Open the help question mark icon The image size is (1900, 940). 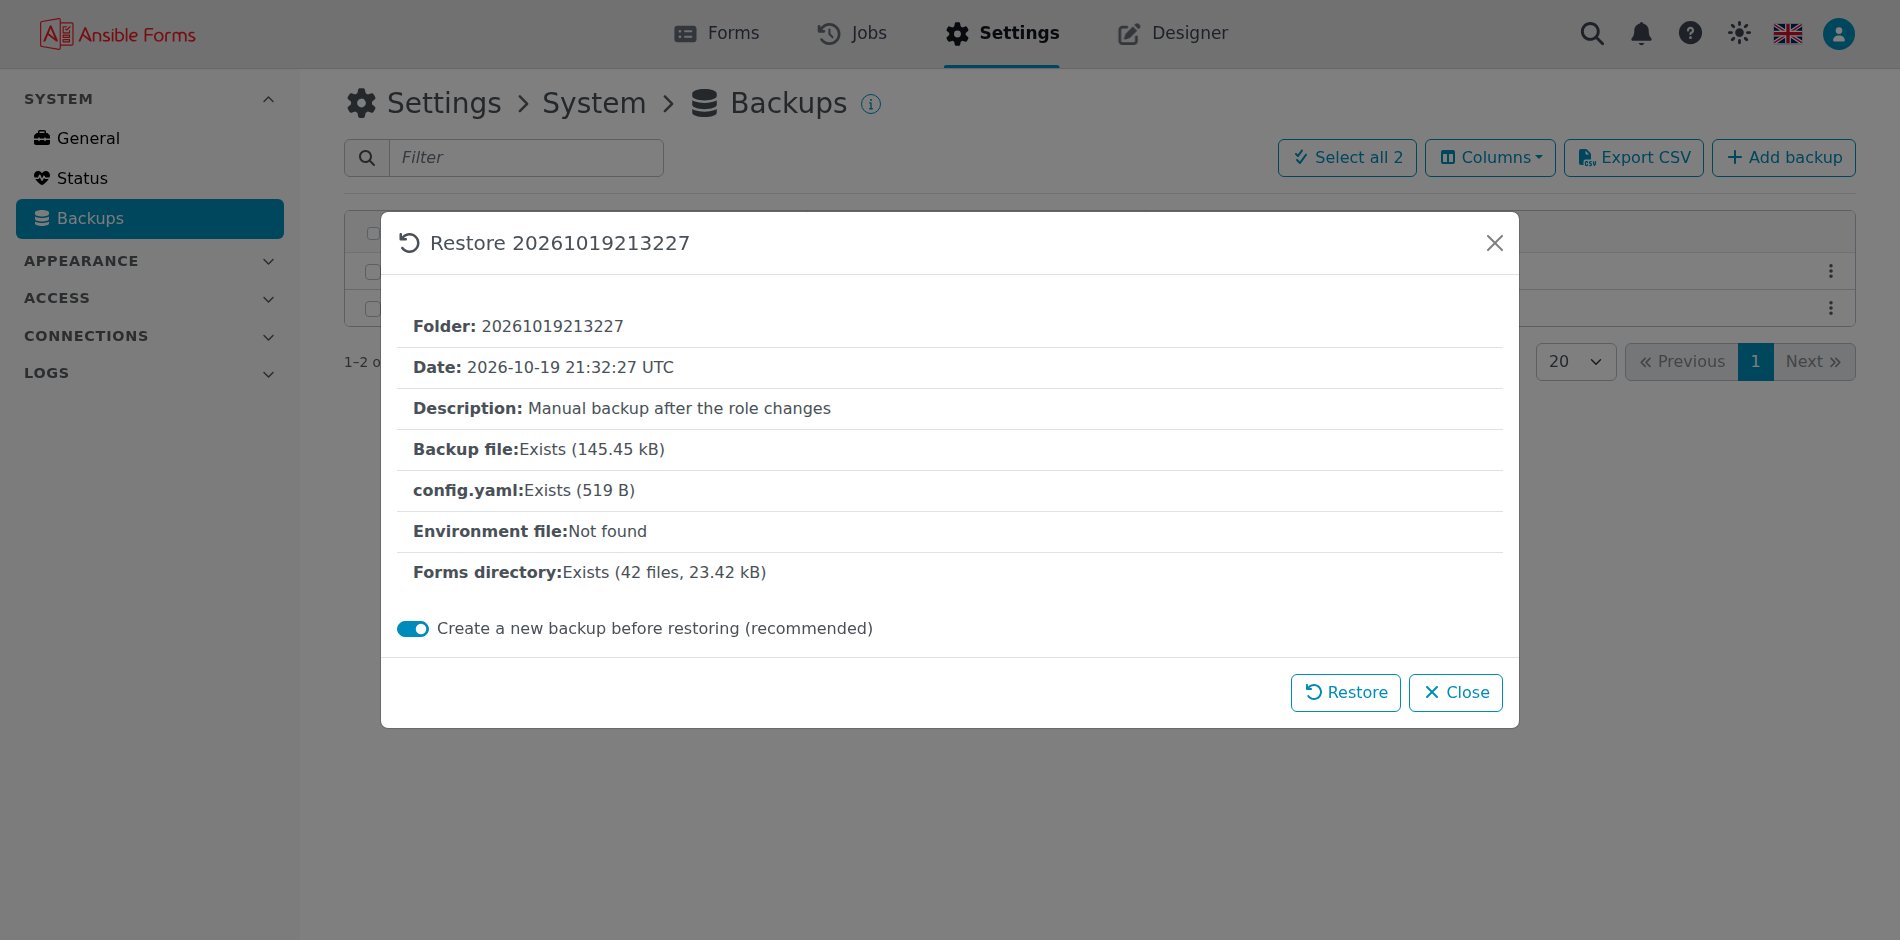(1690, 33)
